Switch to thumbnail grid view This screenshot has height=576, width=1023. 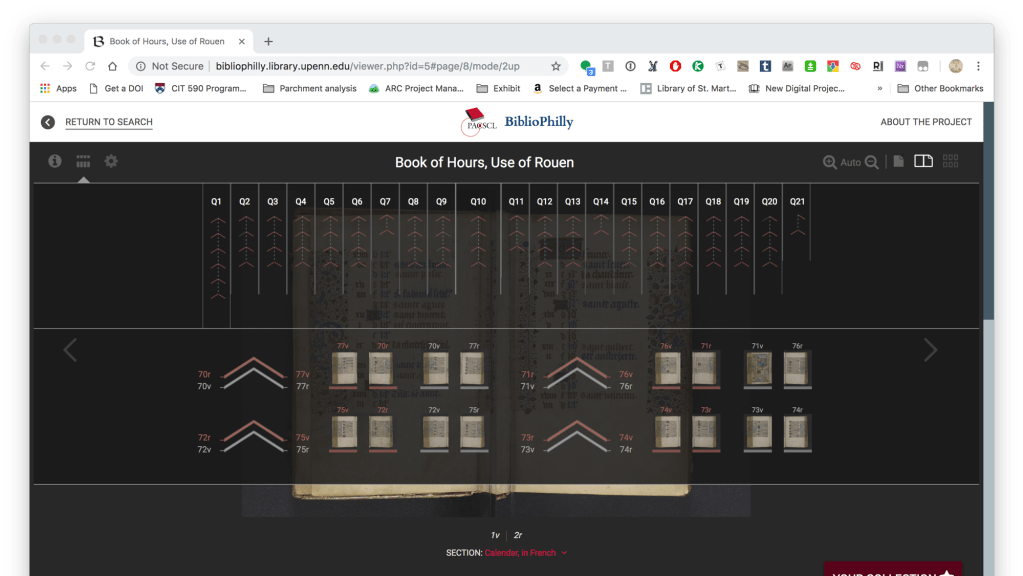tap(951, 161)
